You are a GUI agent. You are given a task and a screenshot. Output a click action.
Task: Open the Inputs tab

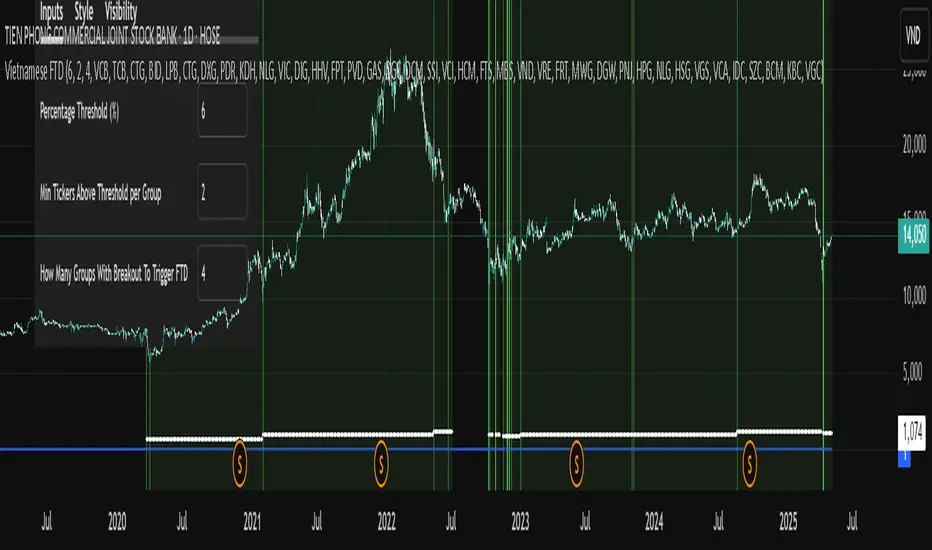click(x=51, y=11)
